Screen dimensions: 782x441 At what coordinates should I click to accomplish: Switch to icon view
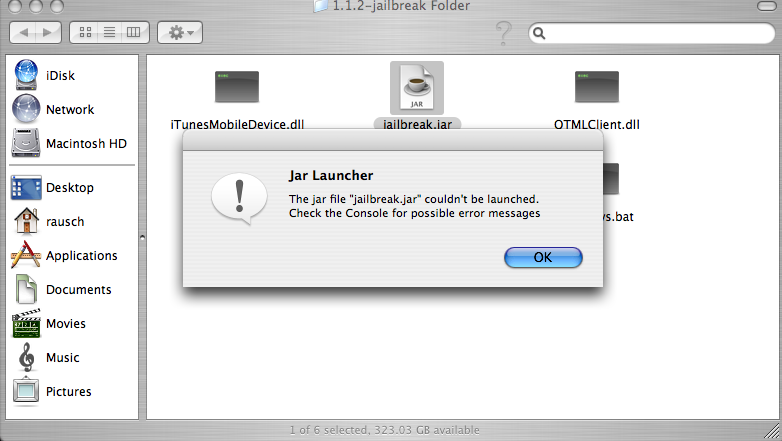click(x=85, y=32)
